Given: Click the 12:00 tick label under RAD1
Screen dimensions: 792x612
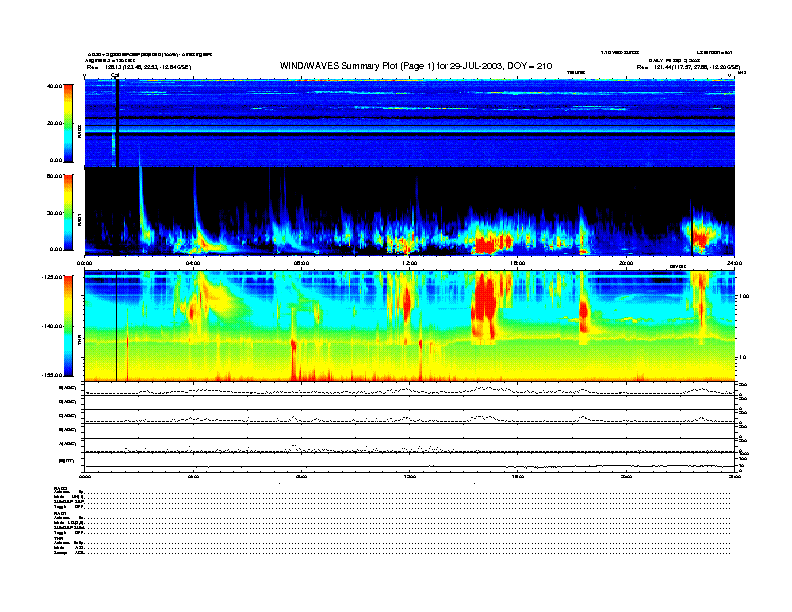Looking at the screenshot, I should pos(410,263).
